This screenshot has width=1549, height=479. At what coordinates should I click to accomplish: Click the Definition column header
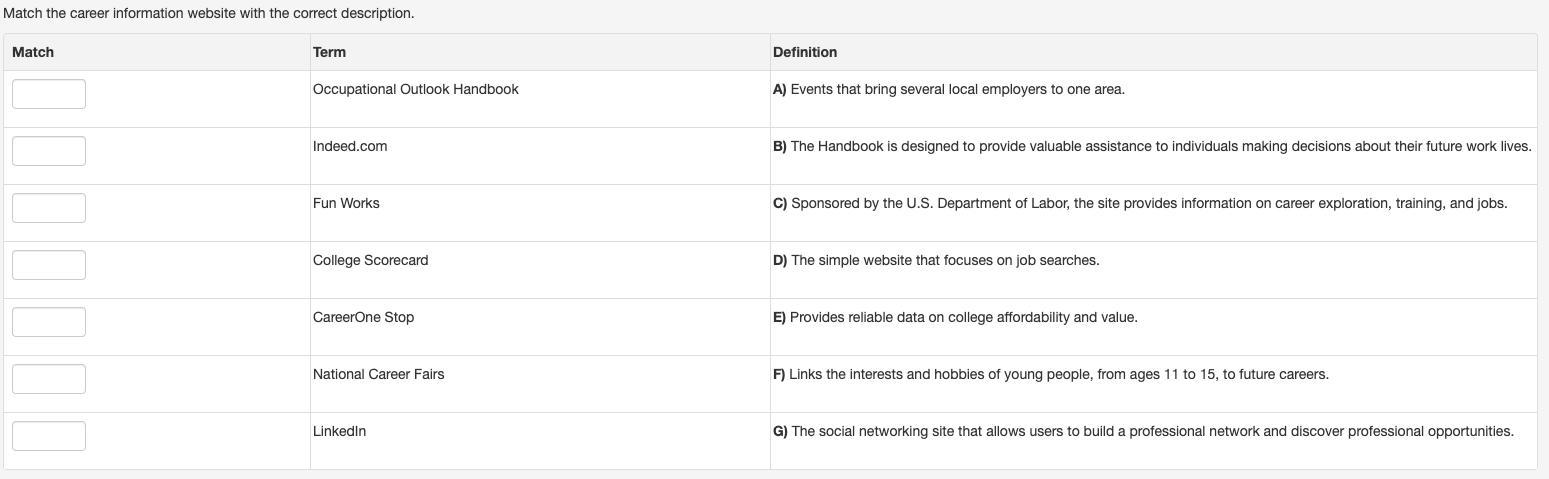click(804, 52)
